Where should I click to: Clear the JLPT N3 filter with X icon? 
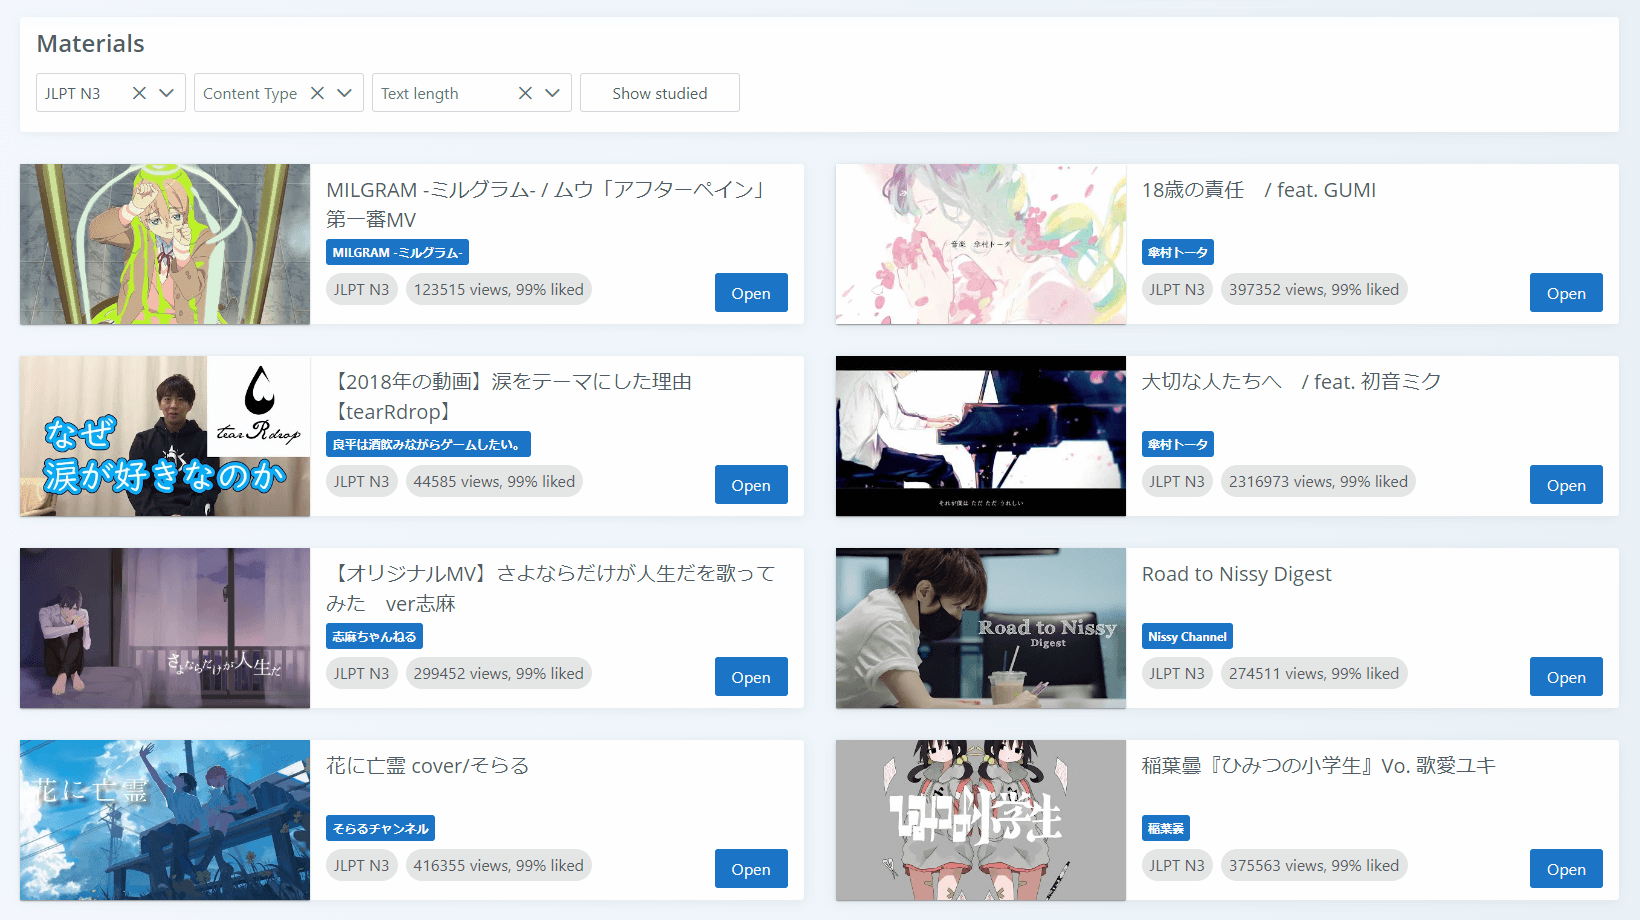(x=139, y=93)
